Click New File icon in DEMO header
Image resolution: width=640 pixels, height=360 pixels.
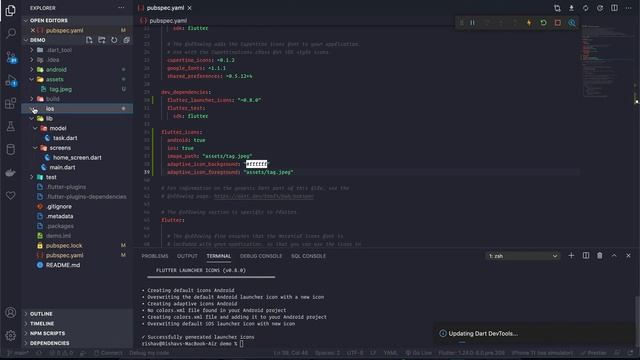[89, 40]
